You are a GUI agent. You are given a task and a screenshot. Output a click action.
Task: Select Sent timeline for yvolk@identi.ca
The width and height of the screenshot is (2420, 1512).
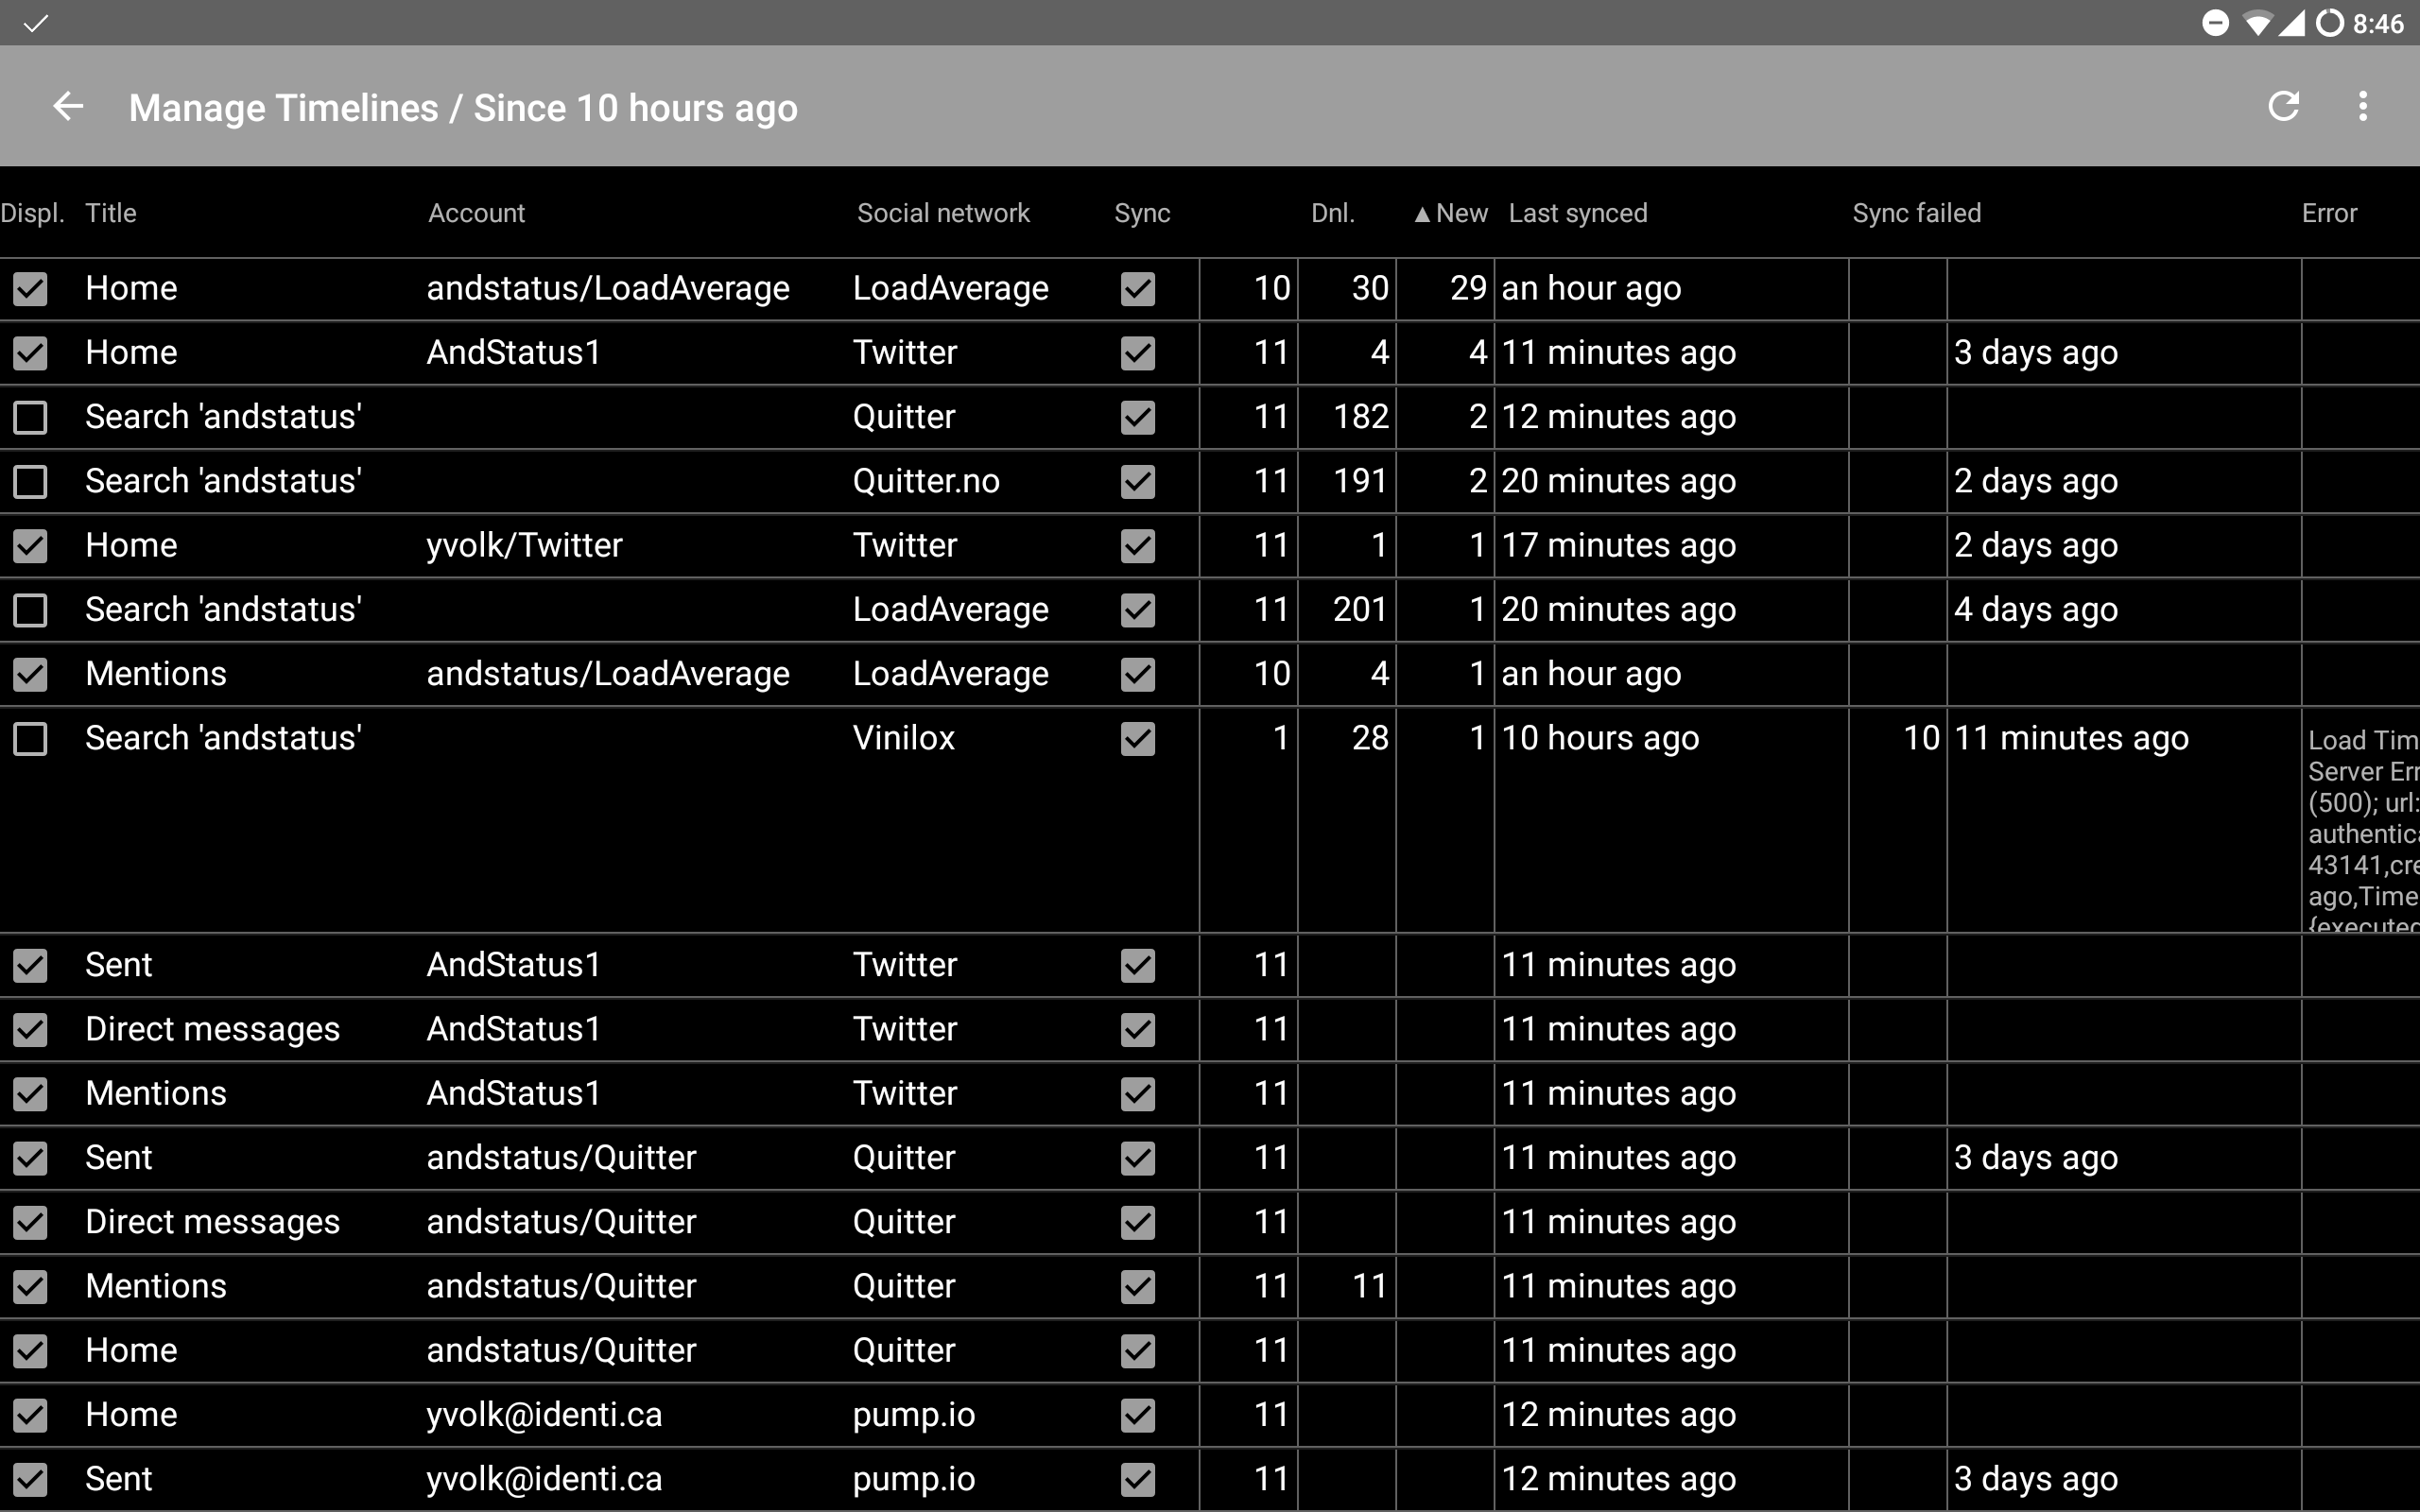click(x=118, y=1479)
